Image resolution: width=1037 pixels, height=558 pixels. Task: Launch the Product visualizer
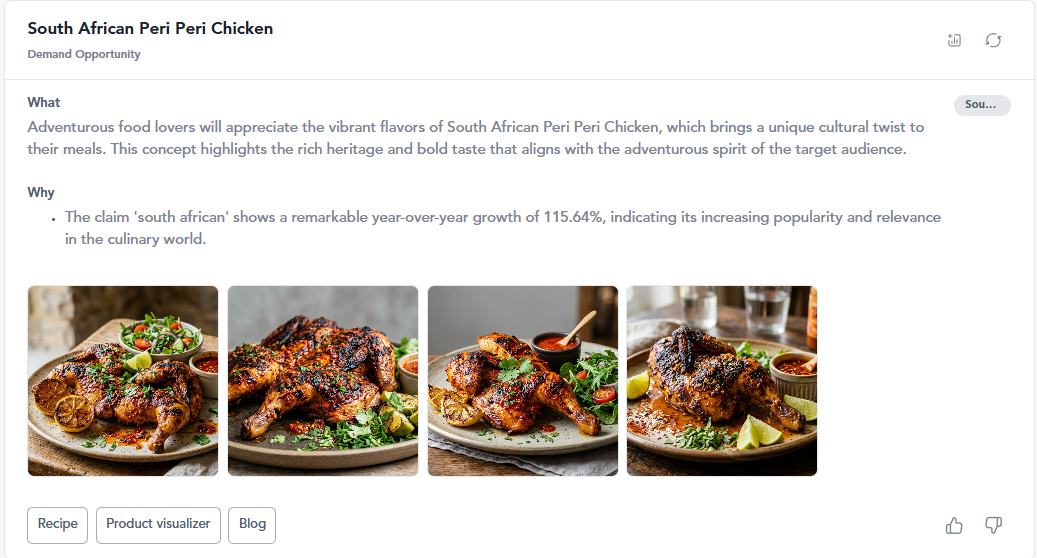[x=158, y=525]
